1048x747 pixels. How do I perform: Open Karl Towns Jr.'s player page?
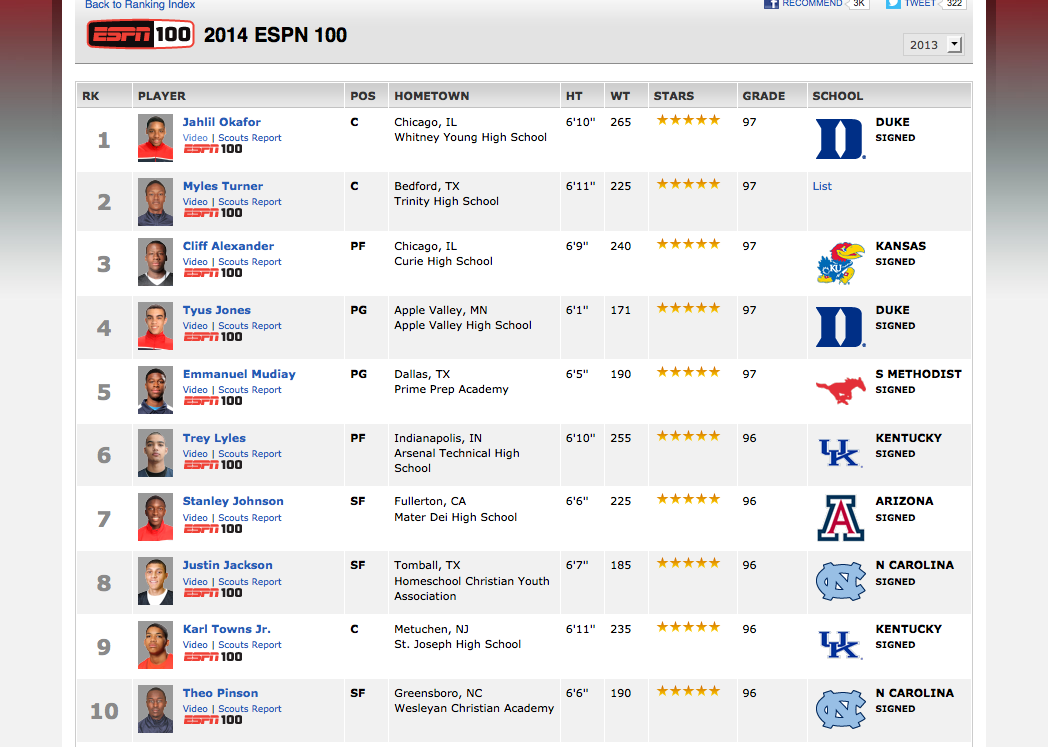[226, 629]
